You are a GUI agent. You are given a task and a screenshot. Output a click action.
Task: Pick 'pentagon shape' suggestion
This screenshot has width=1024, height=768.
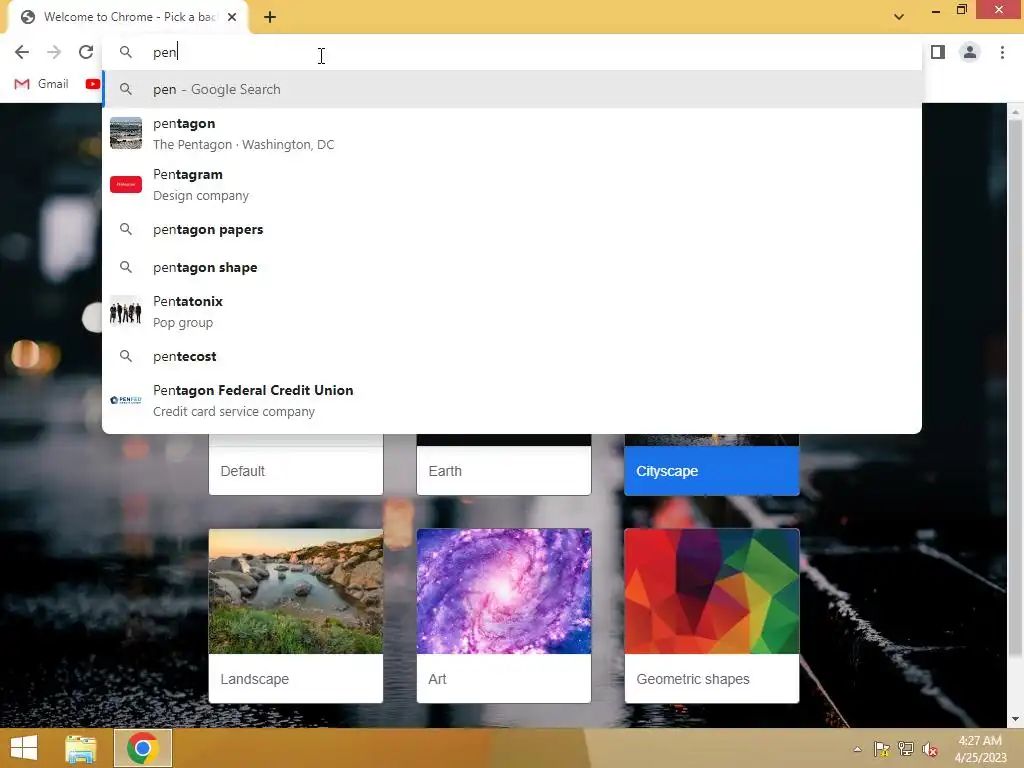512,268
